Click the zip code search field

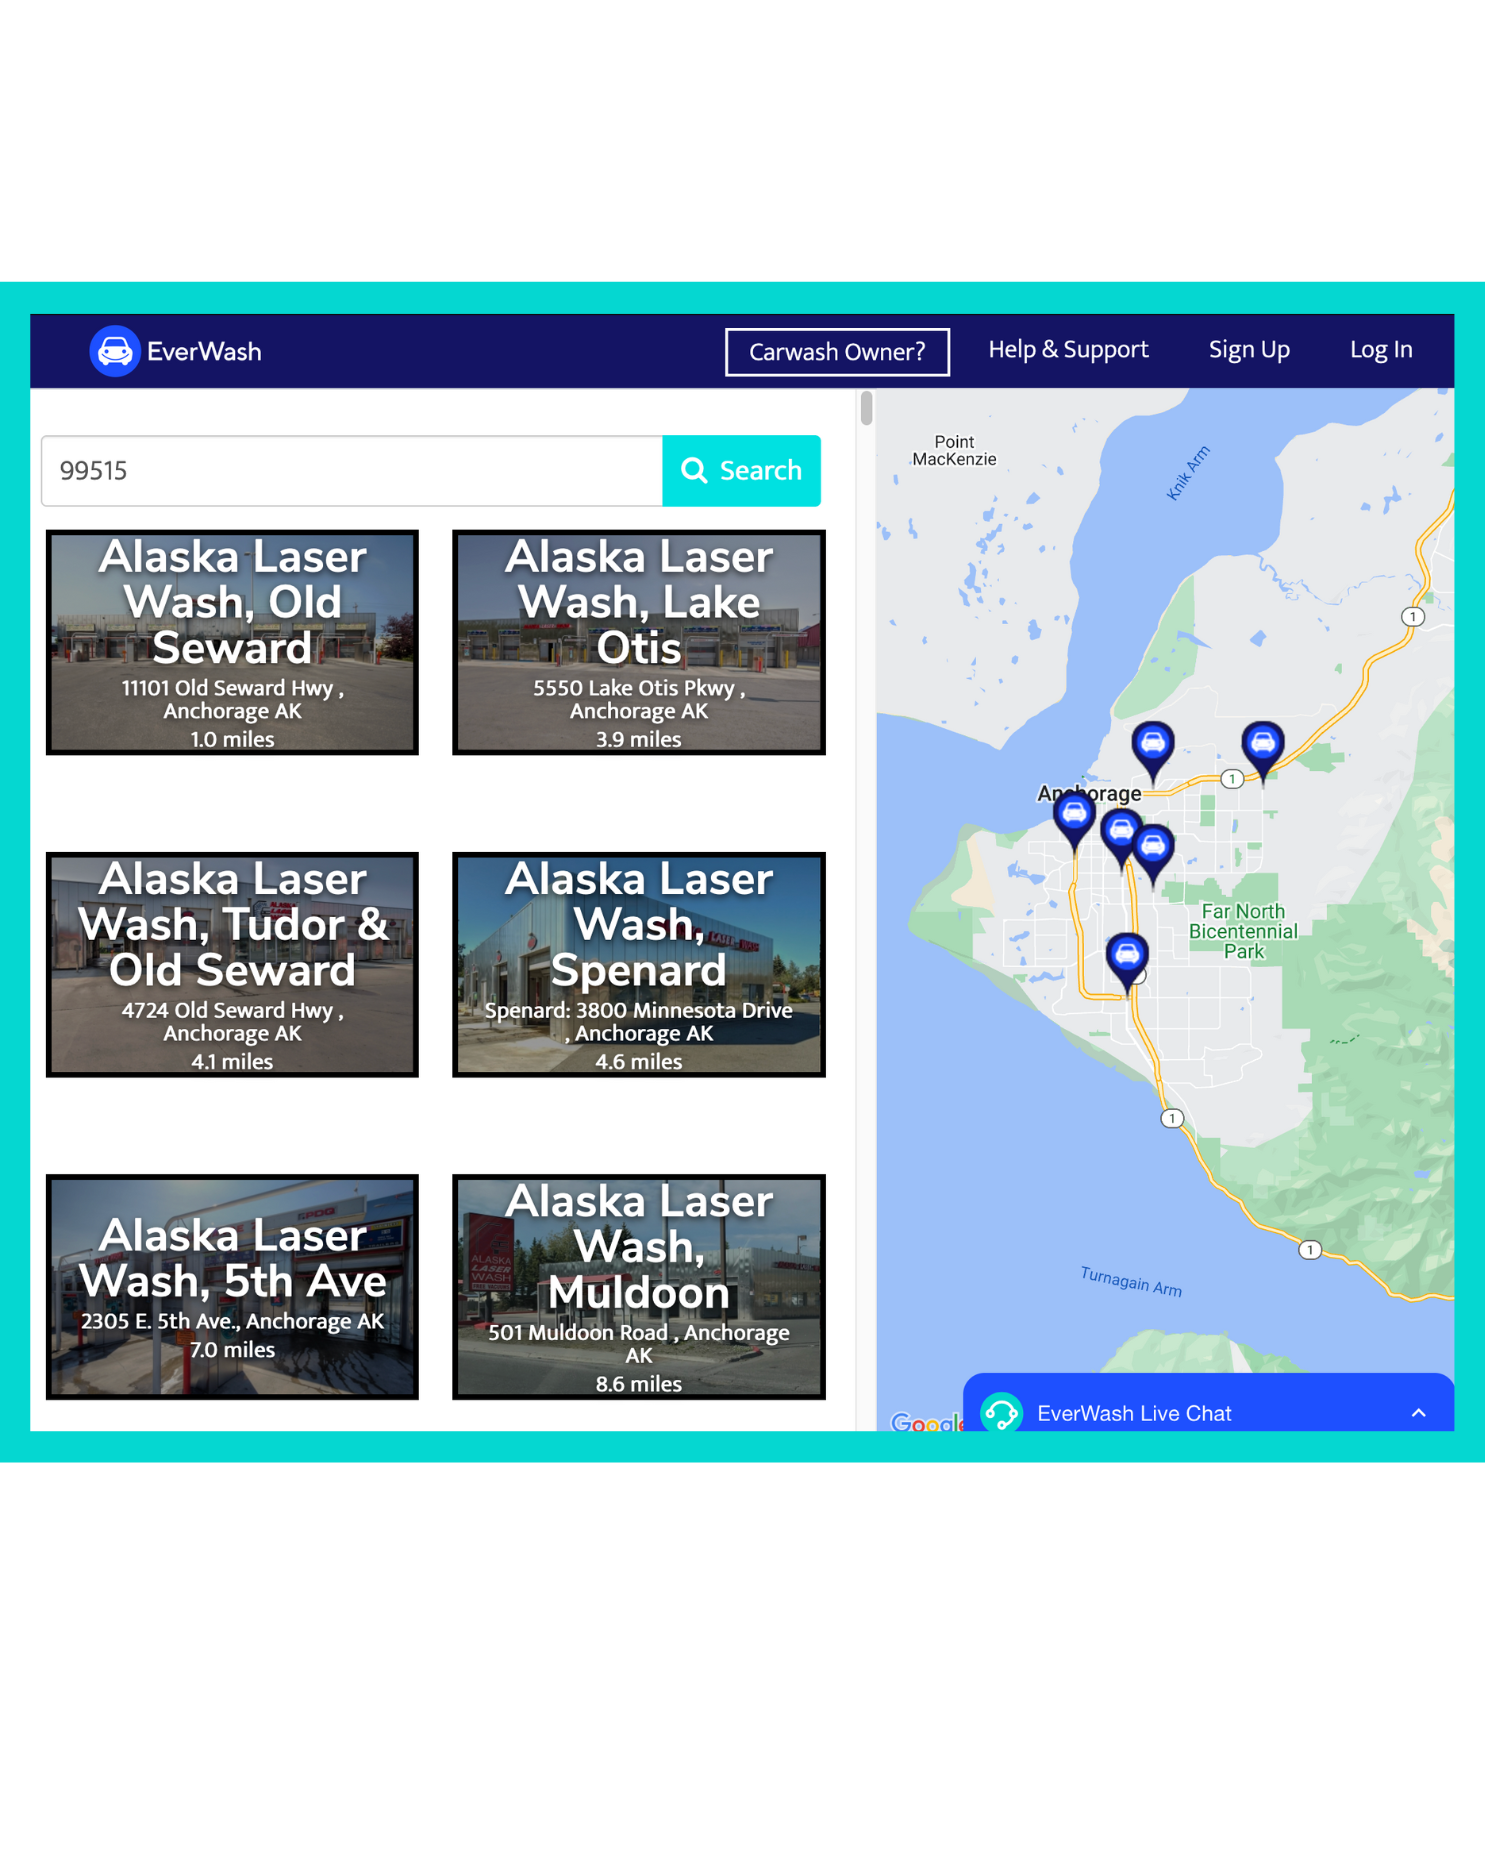coord(352,471)
